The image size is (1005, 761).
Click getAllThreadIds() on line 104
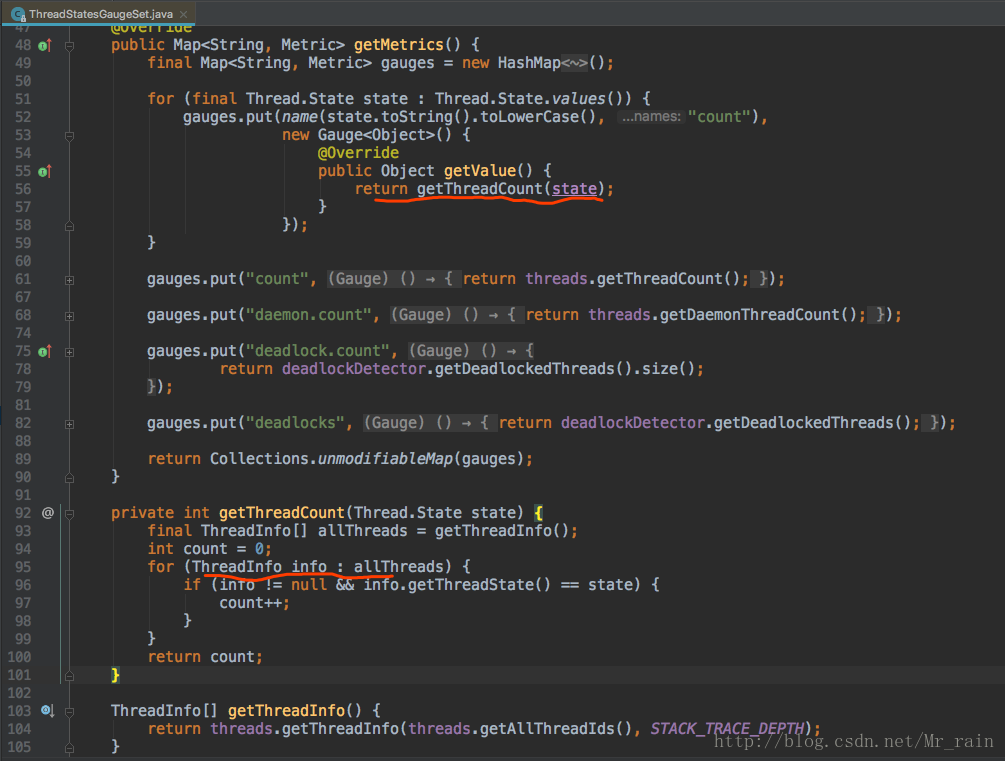[556, 729]
